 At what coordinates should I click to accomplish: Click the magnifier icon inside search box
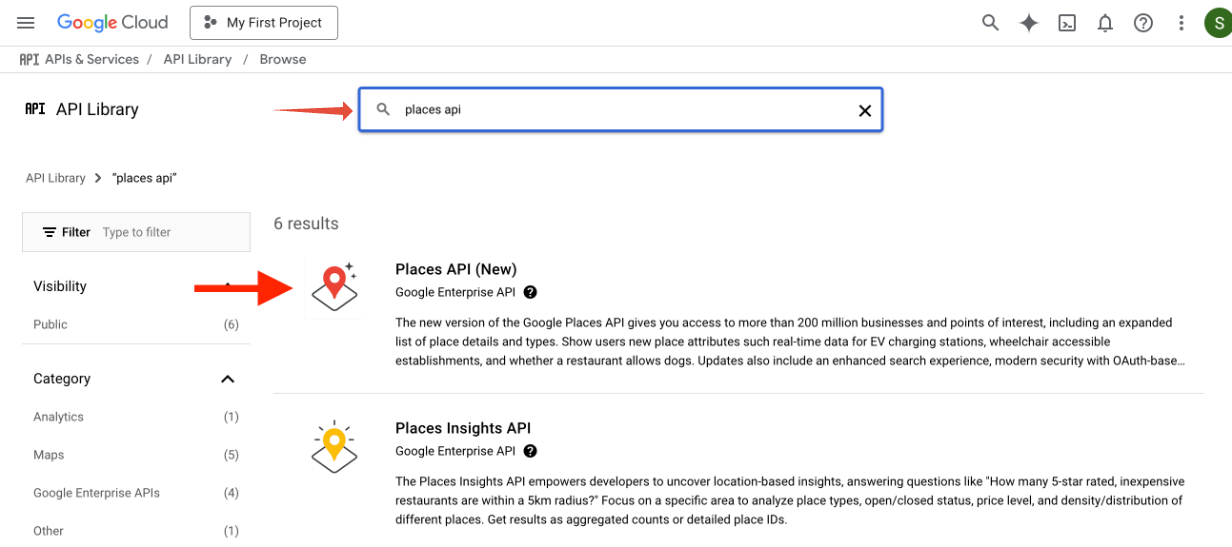383,110
